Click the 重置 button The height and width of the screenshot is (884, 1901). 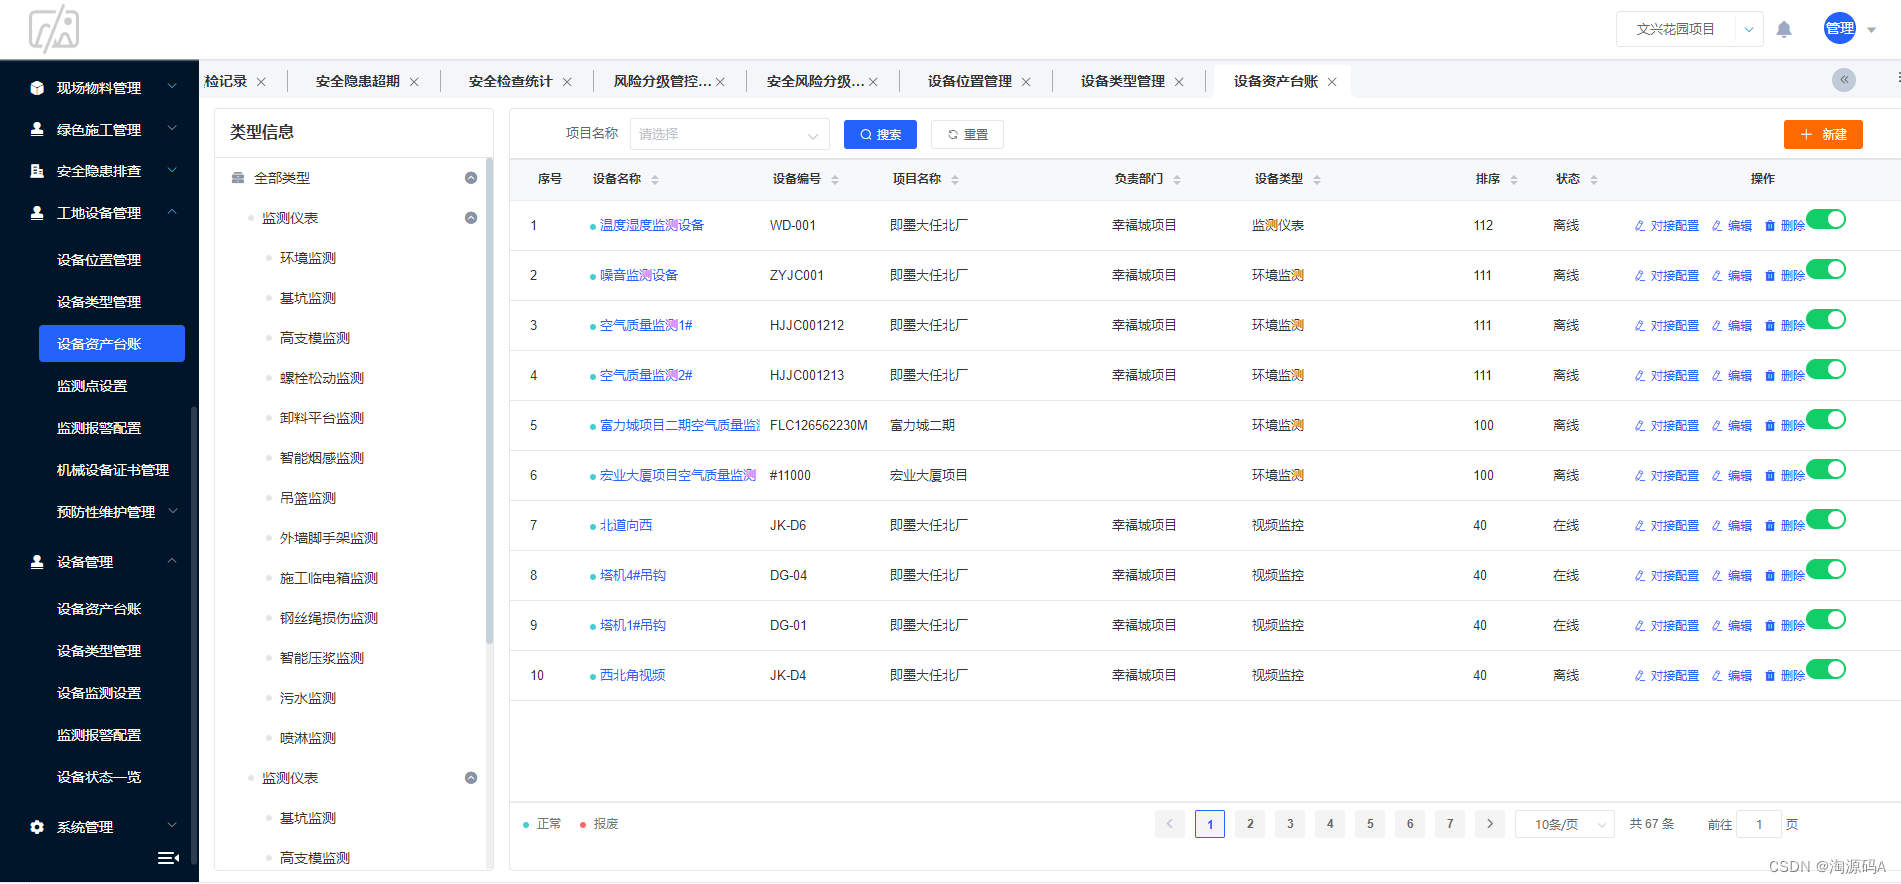[967, 134]
